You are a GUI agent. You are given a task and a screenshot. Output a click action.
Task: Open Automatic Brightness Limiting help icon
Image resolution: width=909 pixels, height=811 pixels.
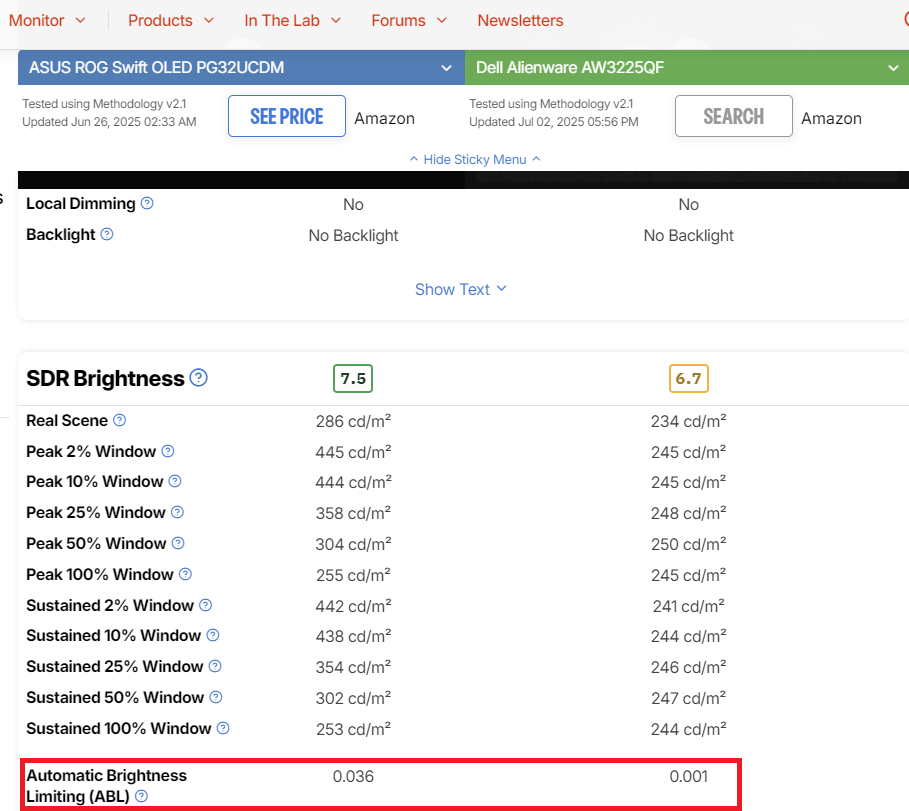pos(141,796)
